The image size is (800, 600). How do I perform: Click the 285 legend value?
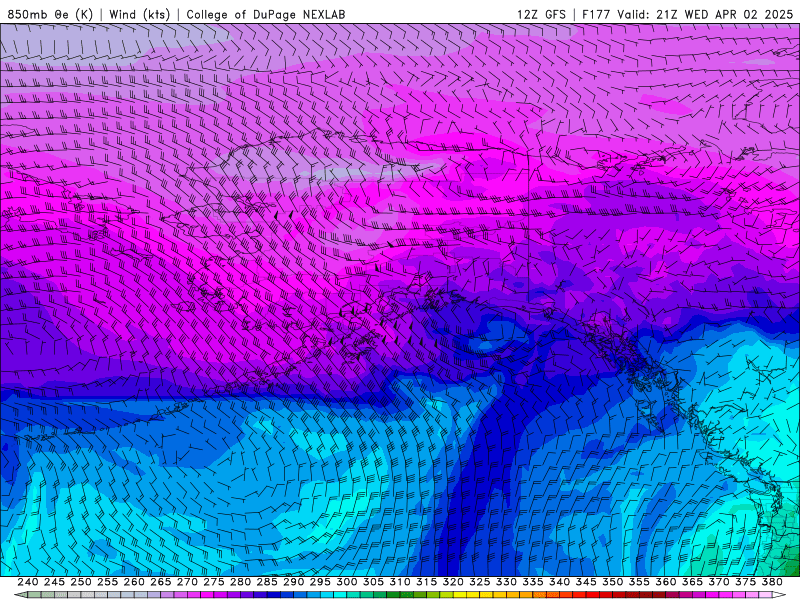pyautogui.click(x=267, y=582)
